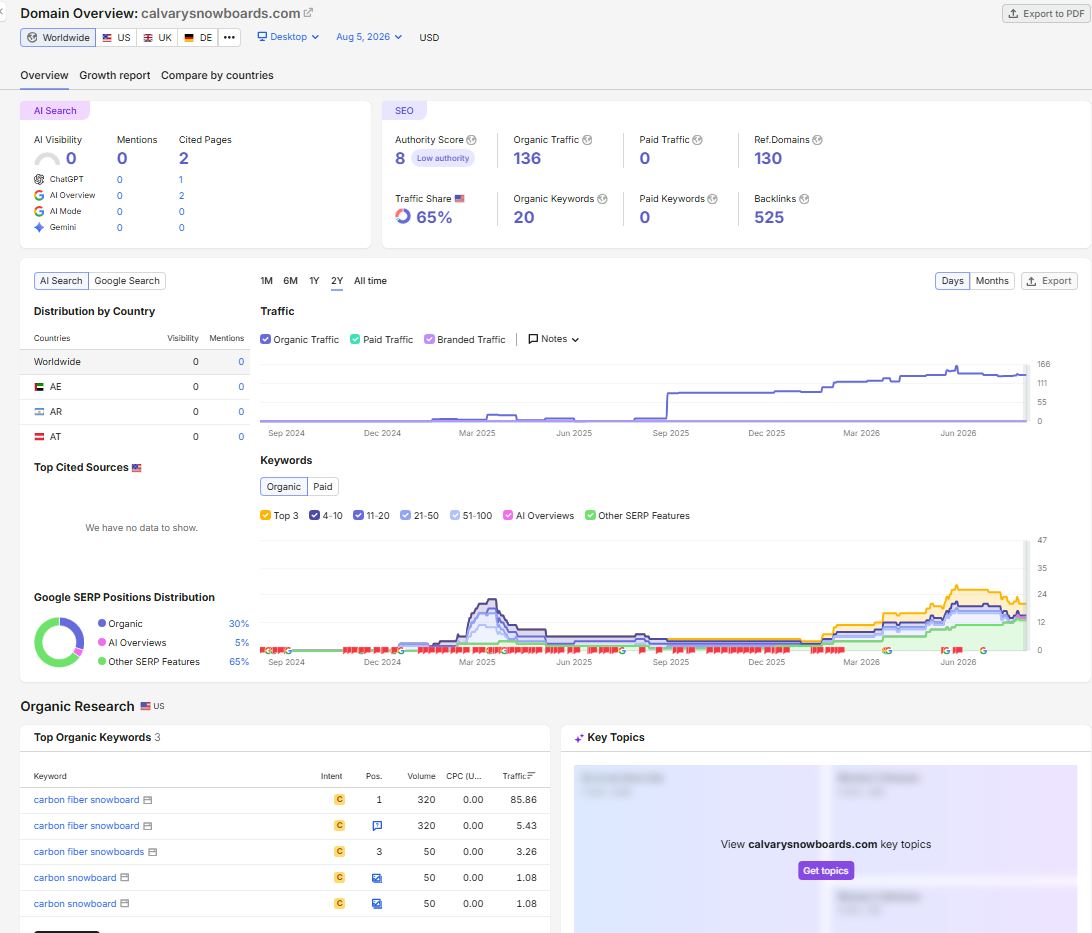This screenshot has height=933, width=1092.
Task: Click commercial intent badge for 'carbon fiber snowboards'
Action: (340, 852)
